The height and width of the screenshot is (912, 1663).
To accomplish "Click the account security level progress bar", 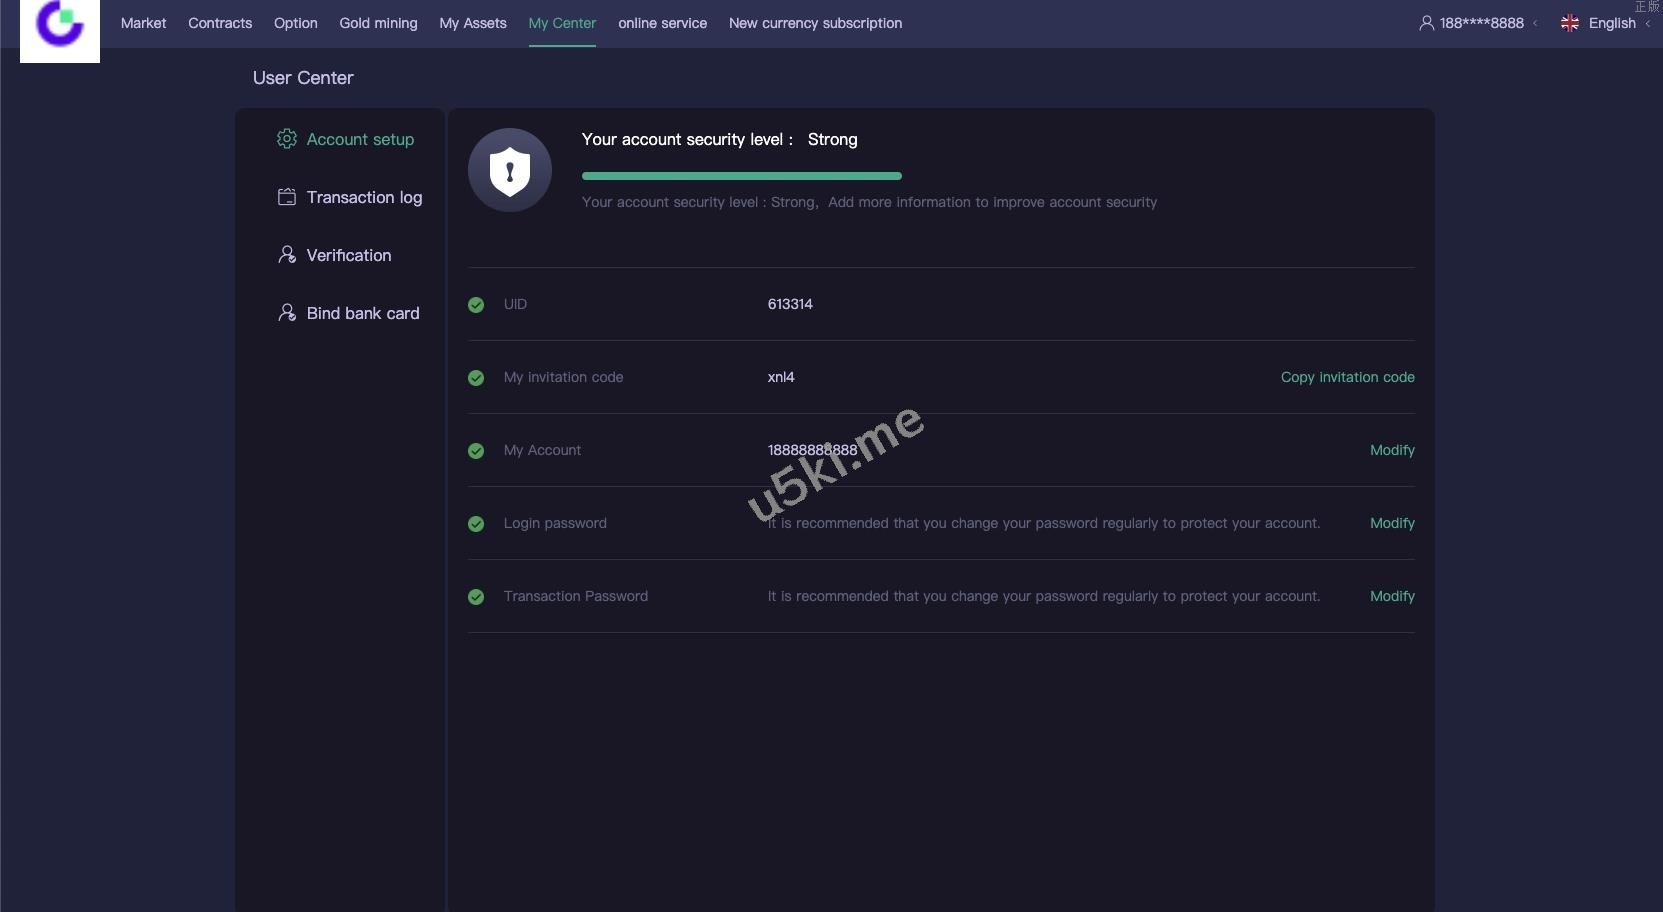I will click(x=741, y=176).
